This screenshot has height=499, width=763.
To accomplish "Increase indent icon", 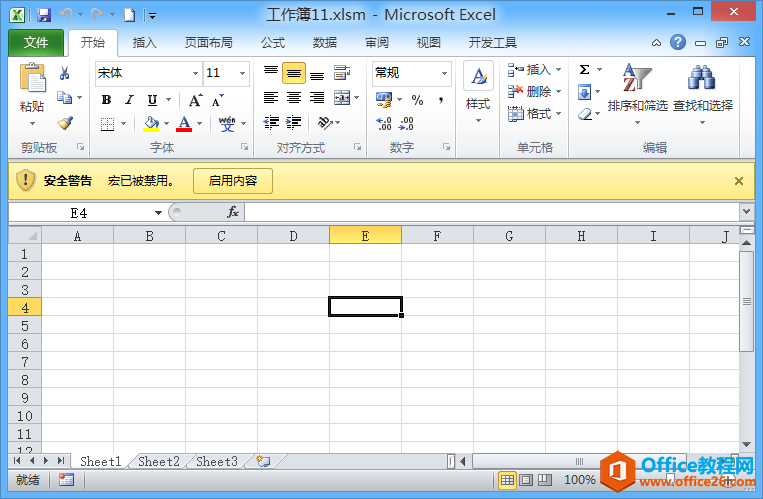I will click(x=293, y=123).
